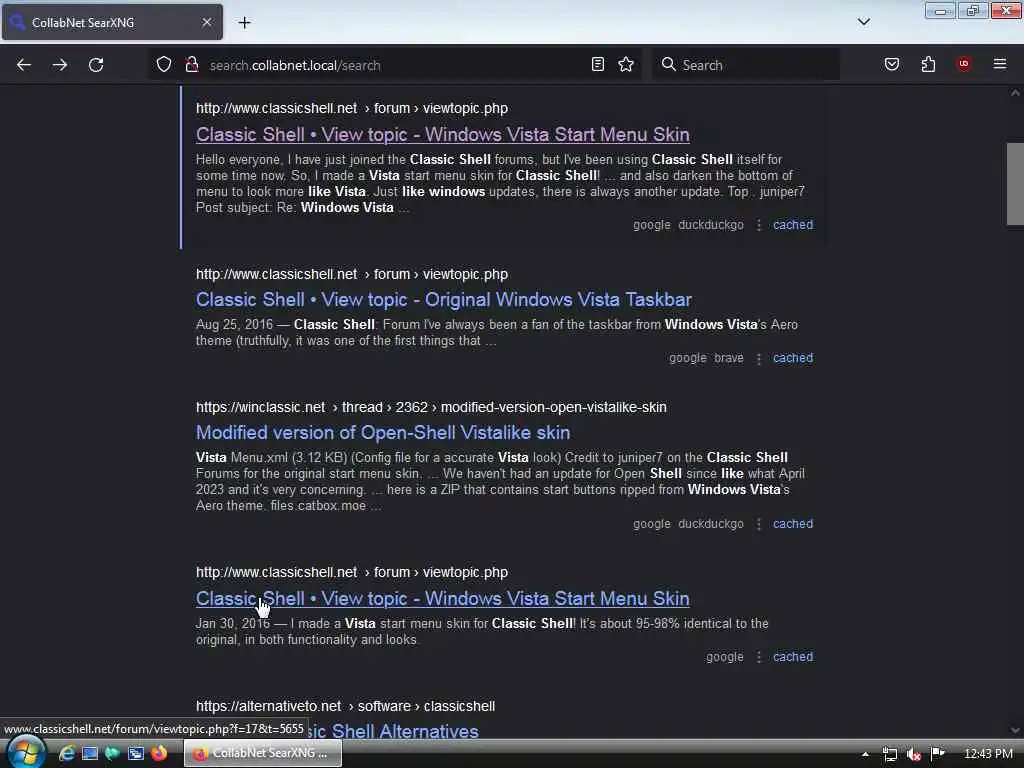Screen dimensions: 1024x768
Task: Open cached link for Vista Taskbar result
Action: pyautogui.click(x=793, y=358)
